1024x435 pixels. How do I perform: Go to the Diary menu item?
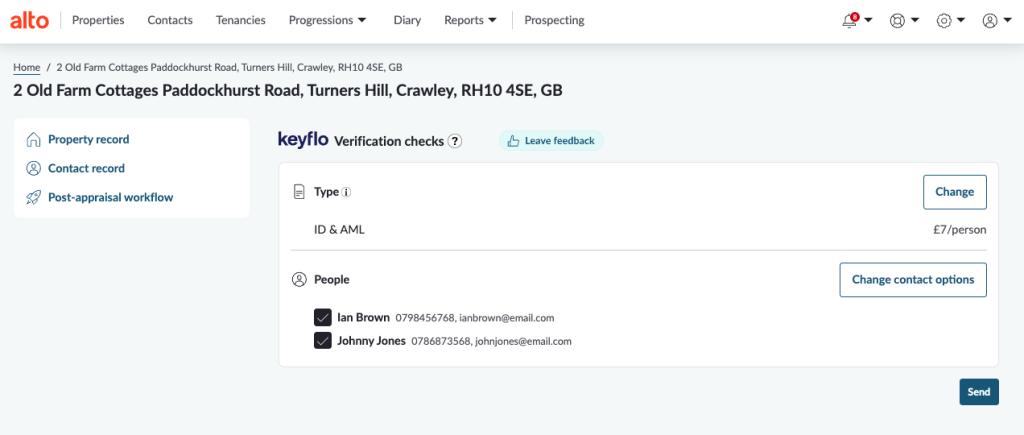click(x=407, y=20)
